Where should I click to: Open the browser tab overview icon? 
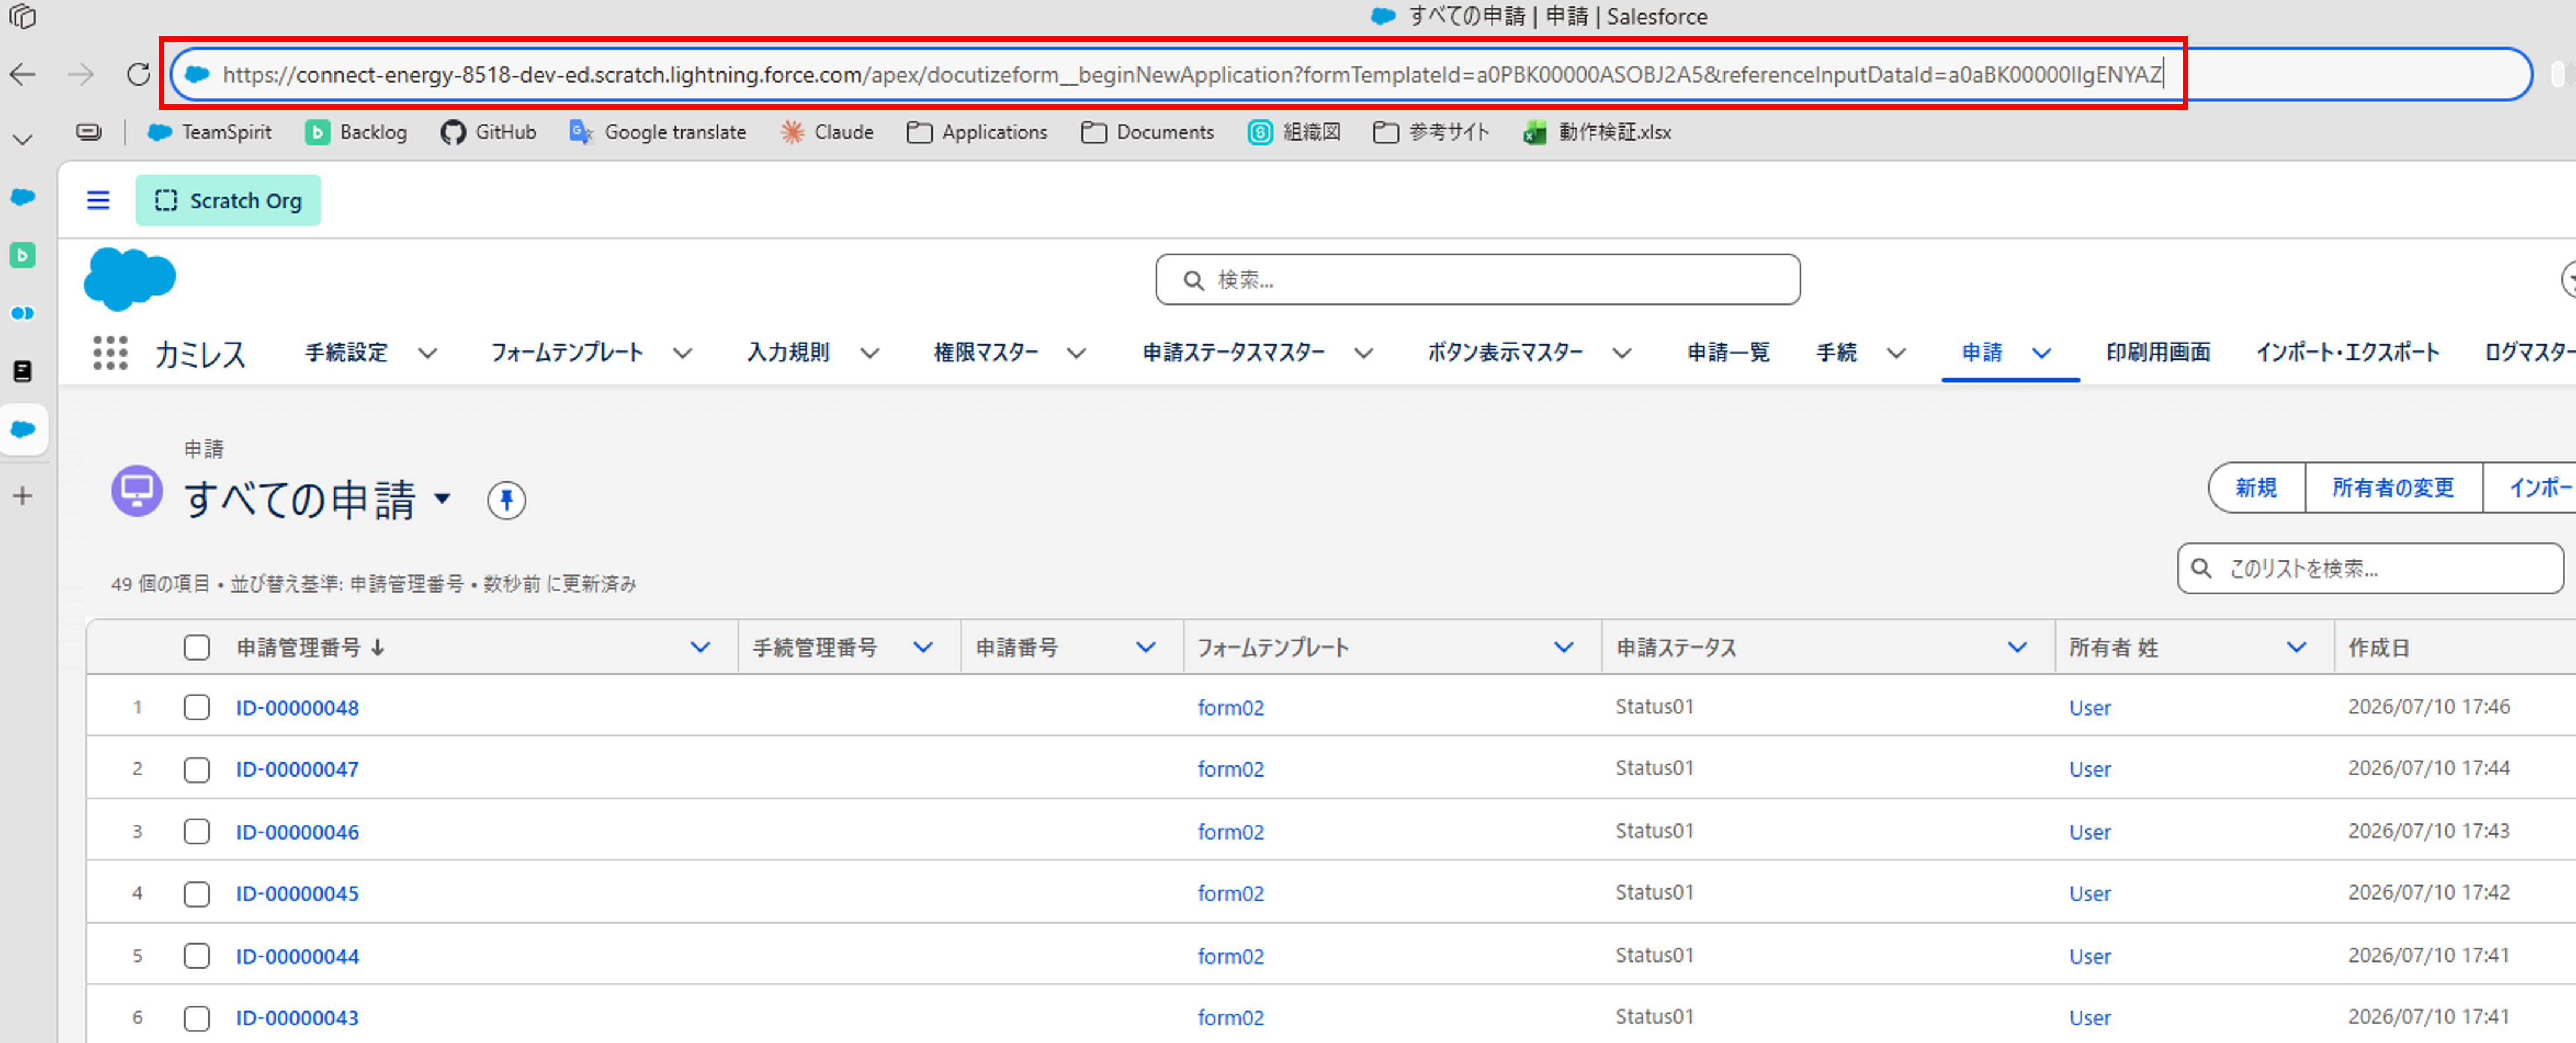(22, 17)
